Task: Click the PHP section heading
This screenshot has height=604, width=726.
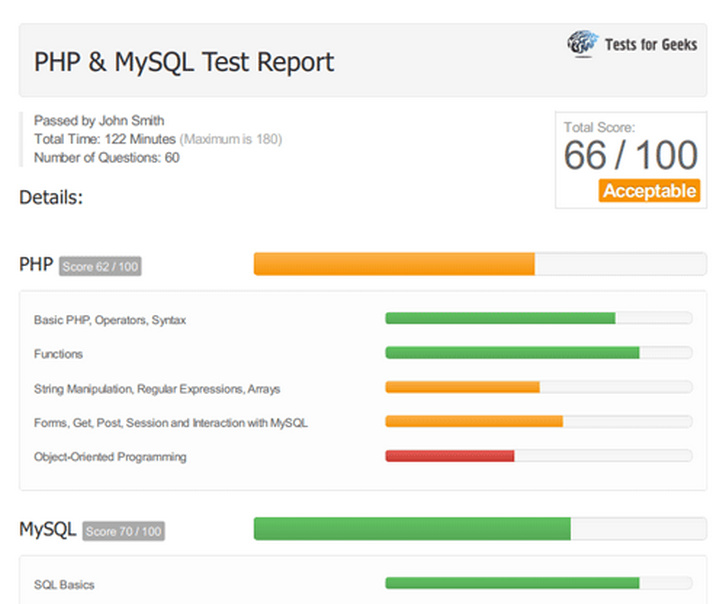Action: [x=35, y=265]
